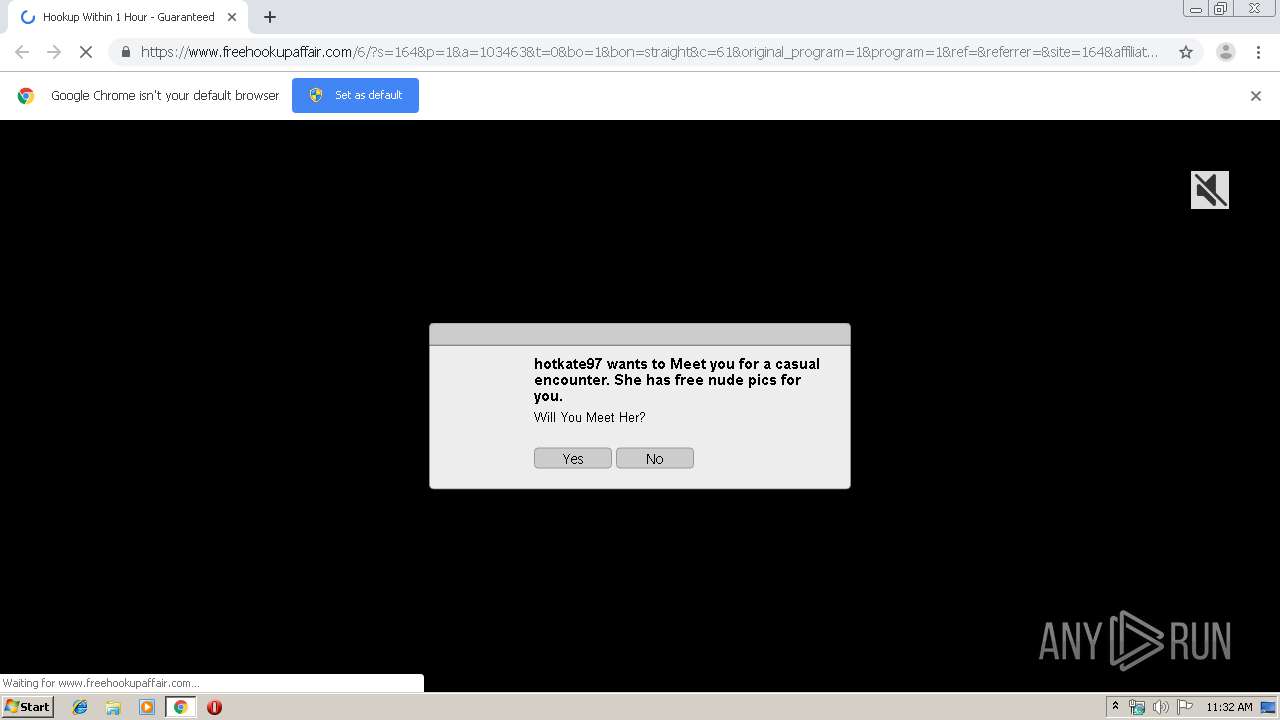Open network status tray icon
The image size is (1280, 720).
(1137, 707)
